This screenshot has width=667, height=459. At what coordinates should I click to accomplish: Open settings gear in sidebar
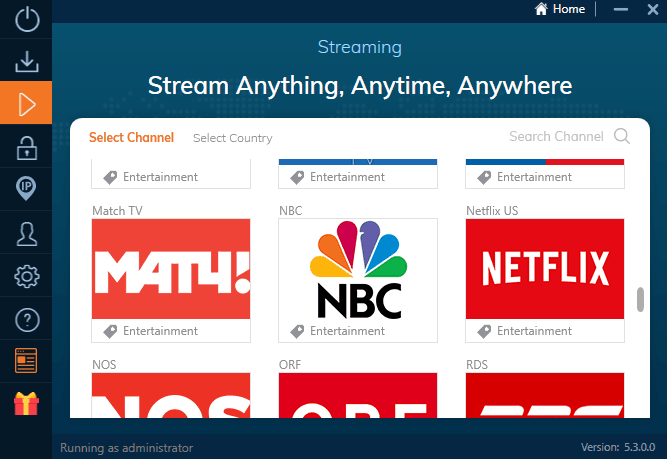pos(27,276)
